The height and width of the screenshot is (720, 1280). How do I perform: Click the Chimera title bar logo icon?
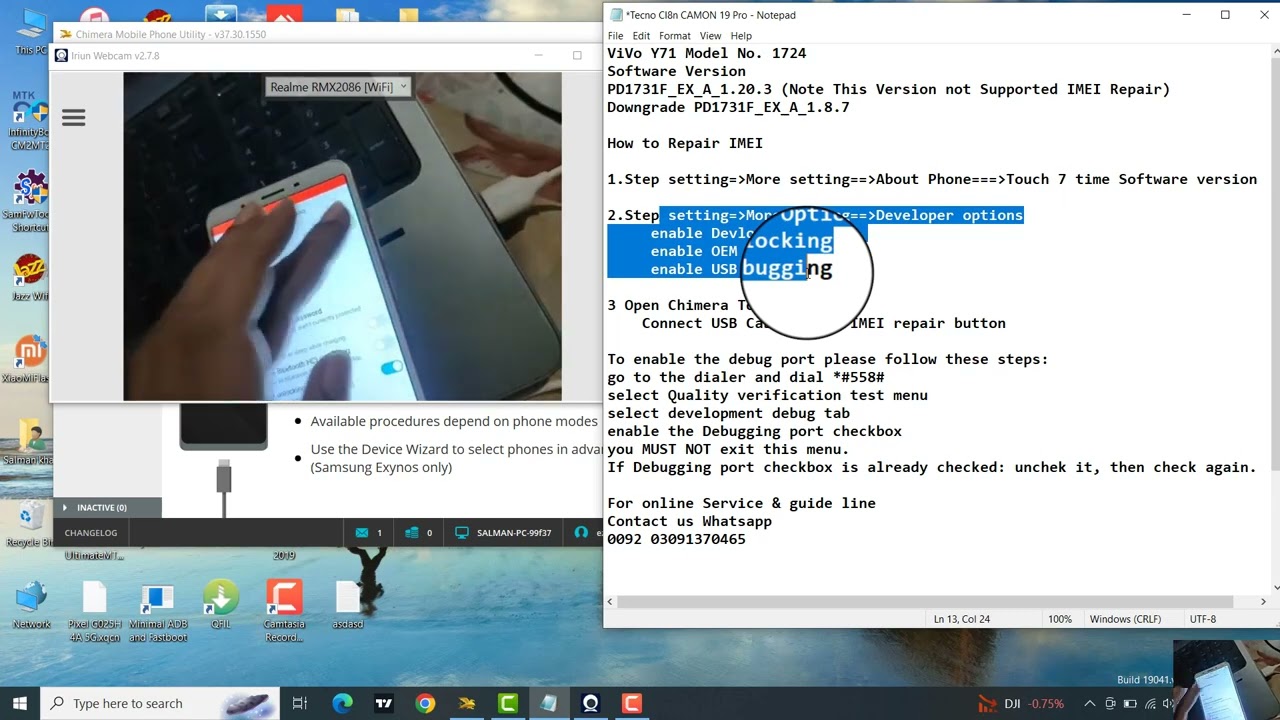[x=65, y=34]
